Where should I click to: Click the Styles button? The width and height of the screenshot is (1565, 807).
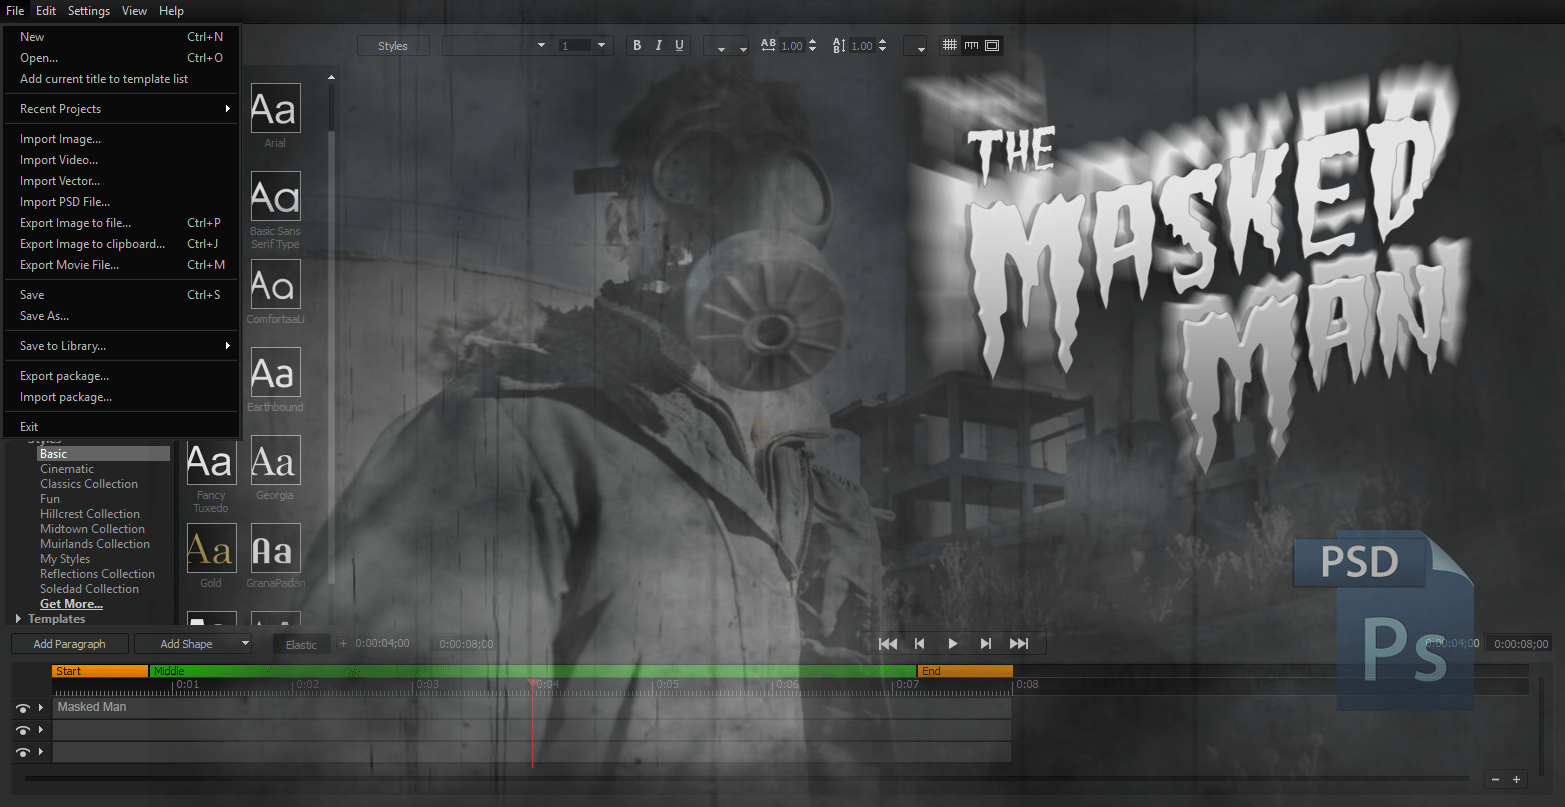pos(393,46)
